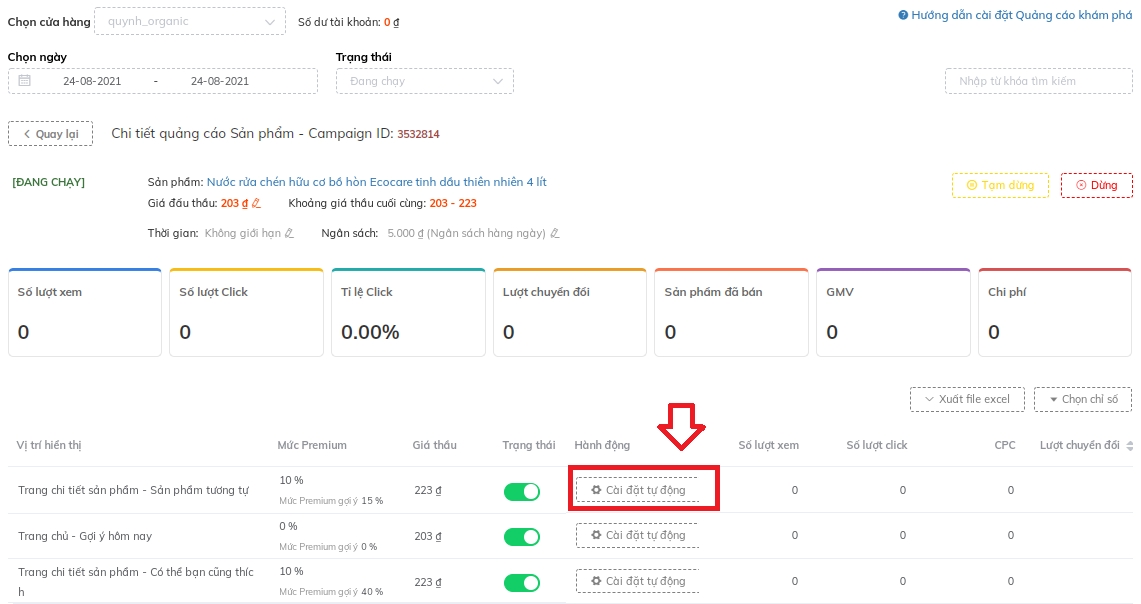Viewport: 1141px width, 604px height.
Task: Open the quynh_organic store dropdown
Action: point(188,21)
